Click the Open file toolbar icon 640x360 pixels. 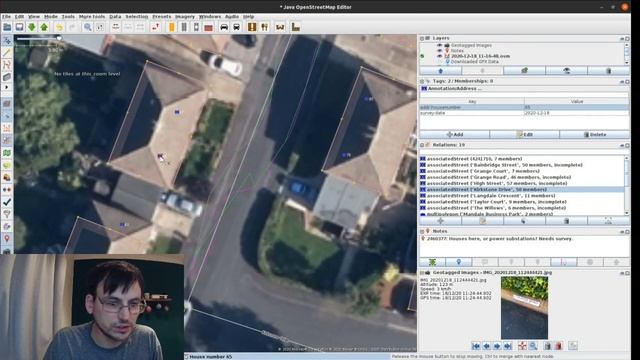pos(7,27)
